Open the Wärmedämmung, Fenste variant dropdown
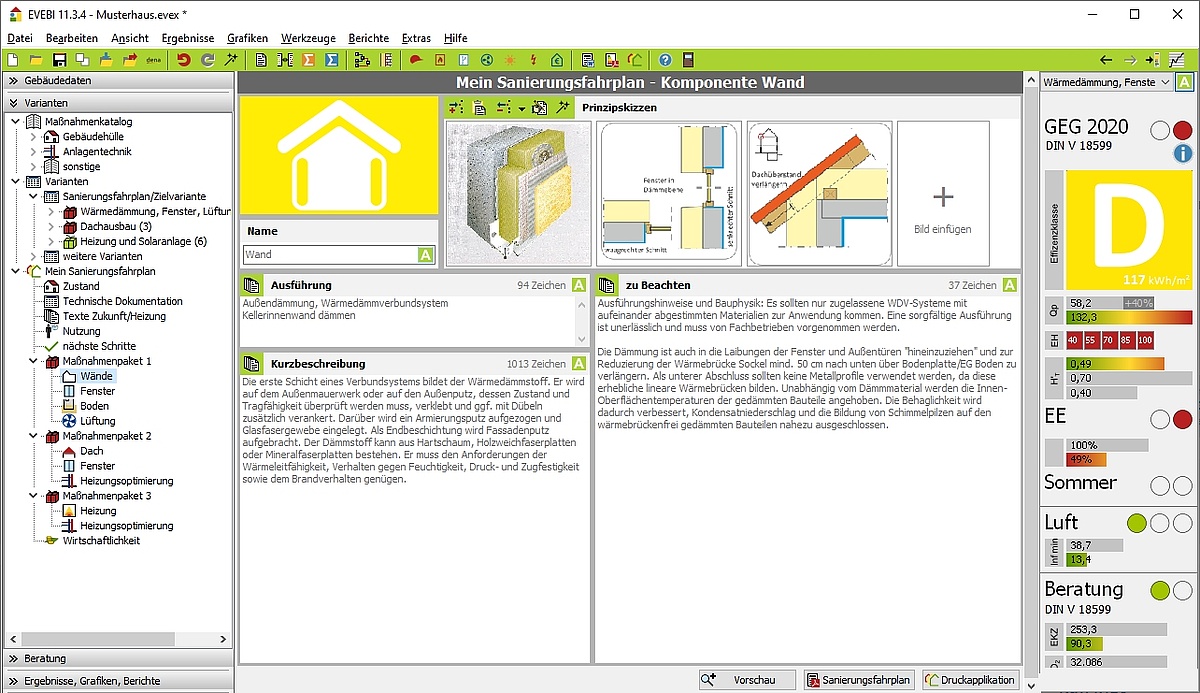Image resolution: width=1200 pixels, height=693 pixels. (x=1104, y=82)
